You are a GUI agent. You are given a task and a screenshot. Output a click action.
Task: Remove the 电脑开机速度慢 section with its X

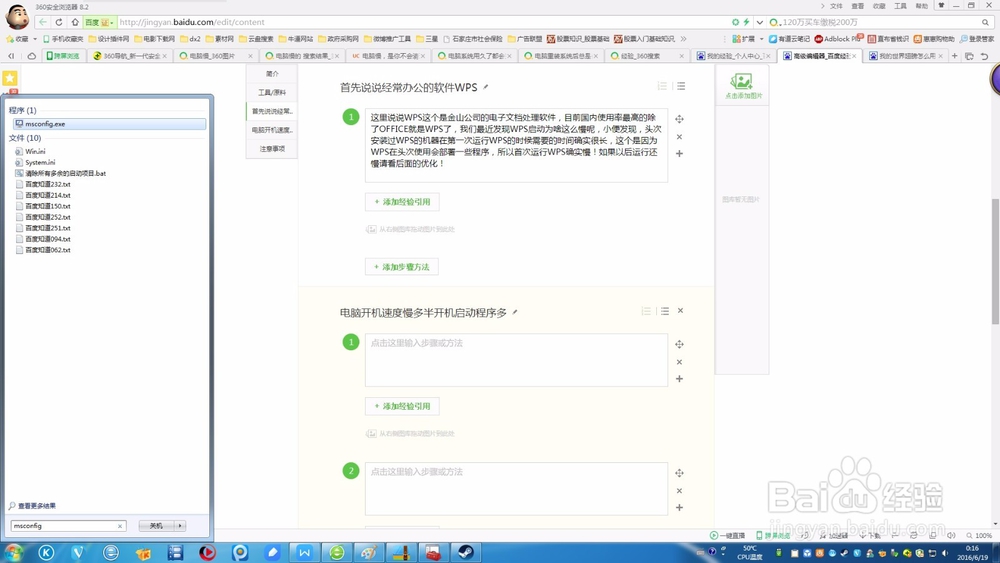click(680, 311)
